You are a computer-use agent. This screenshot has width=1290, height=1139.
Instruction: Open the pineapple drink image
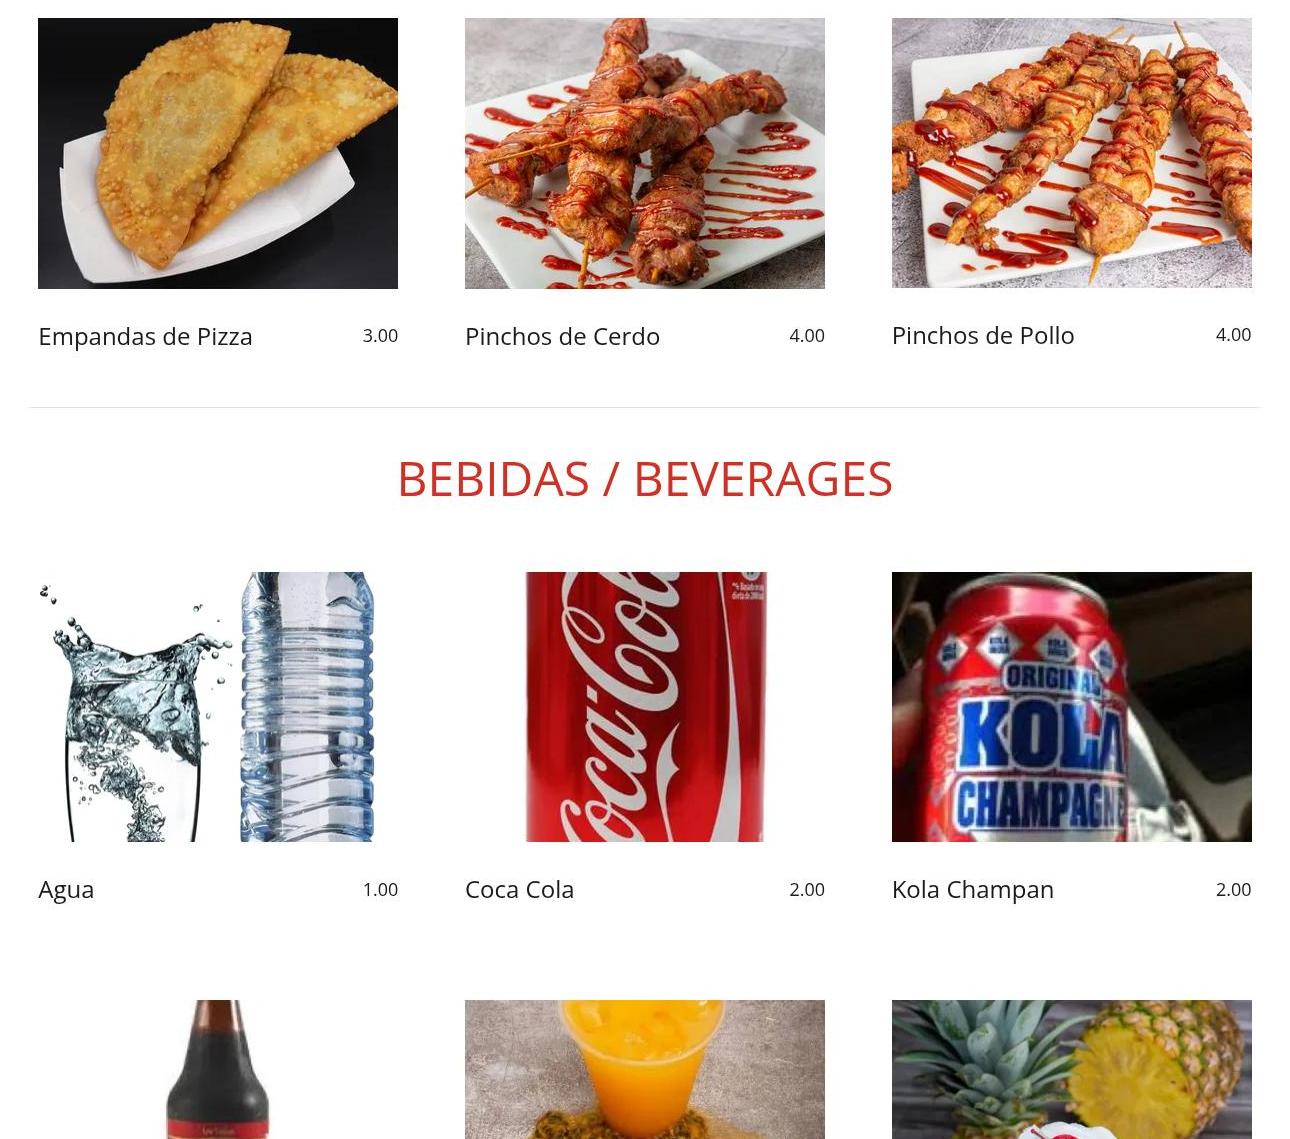(x=1072, y=1069)
